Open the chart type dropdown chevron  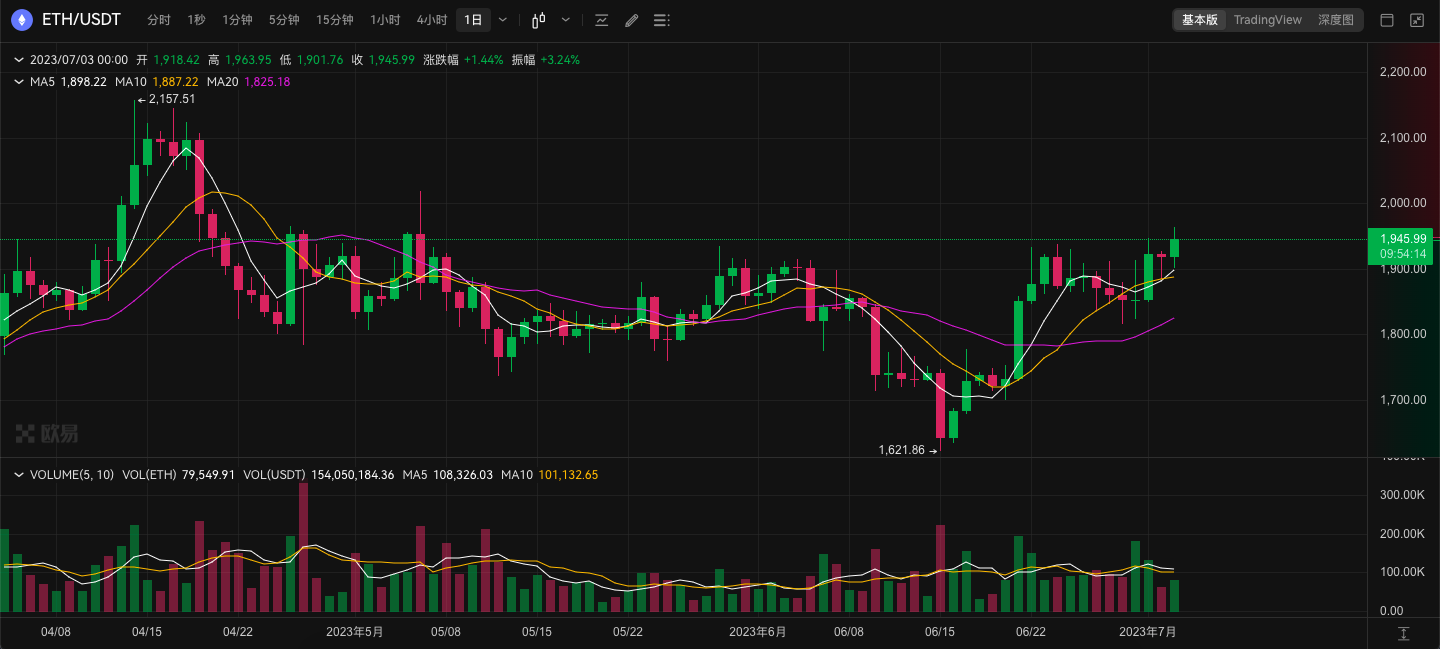point(565,20)
